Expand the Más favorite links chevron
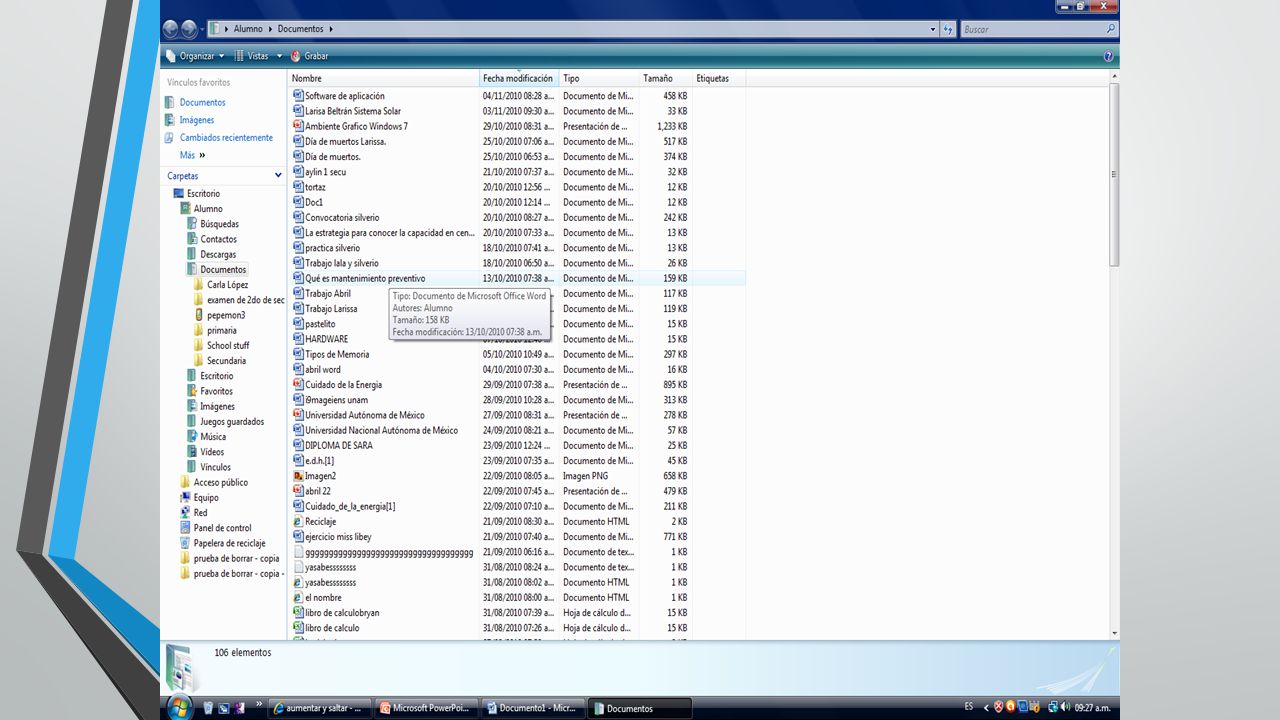 (x=202, y=155)
